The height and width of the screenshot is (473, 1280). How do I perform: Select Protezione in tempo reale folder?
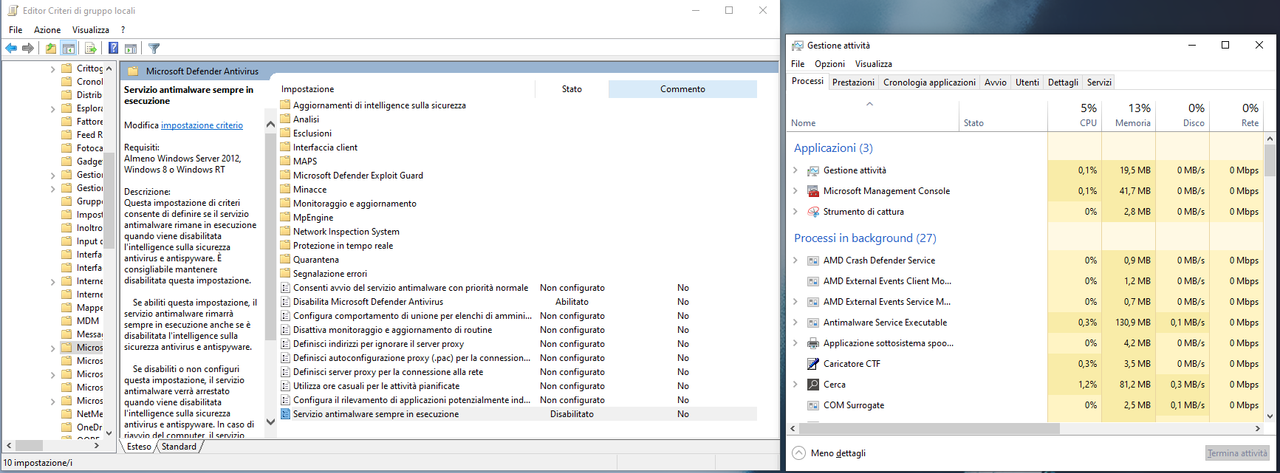point(343,245)
